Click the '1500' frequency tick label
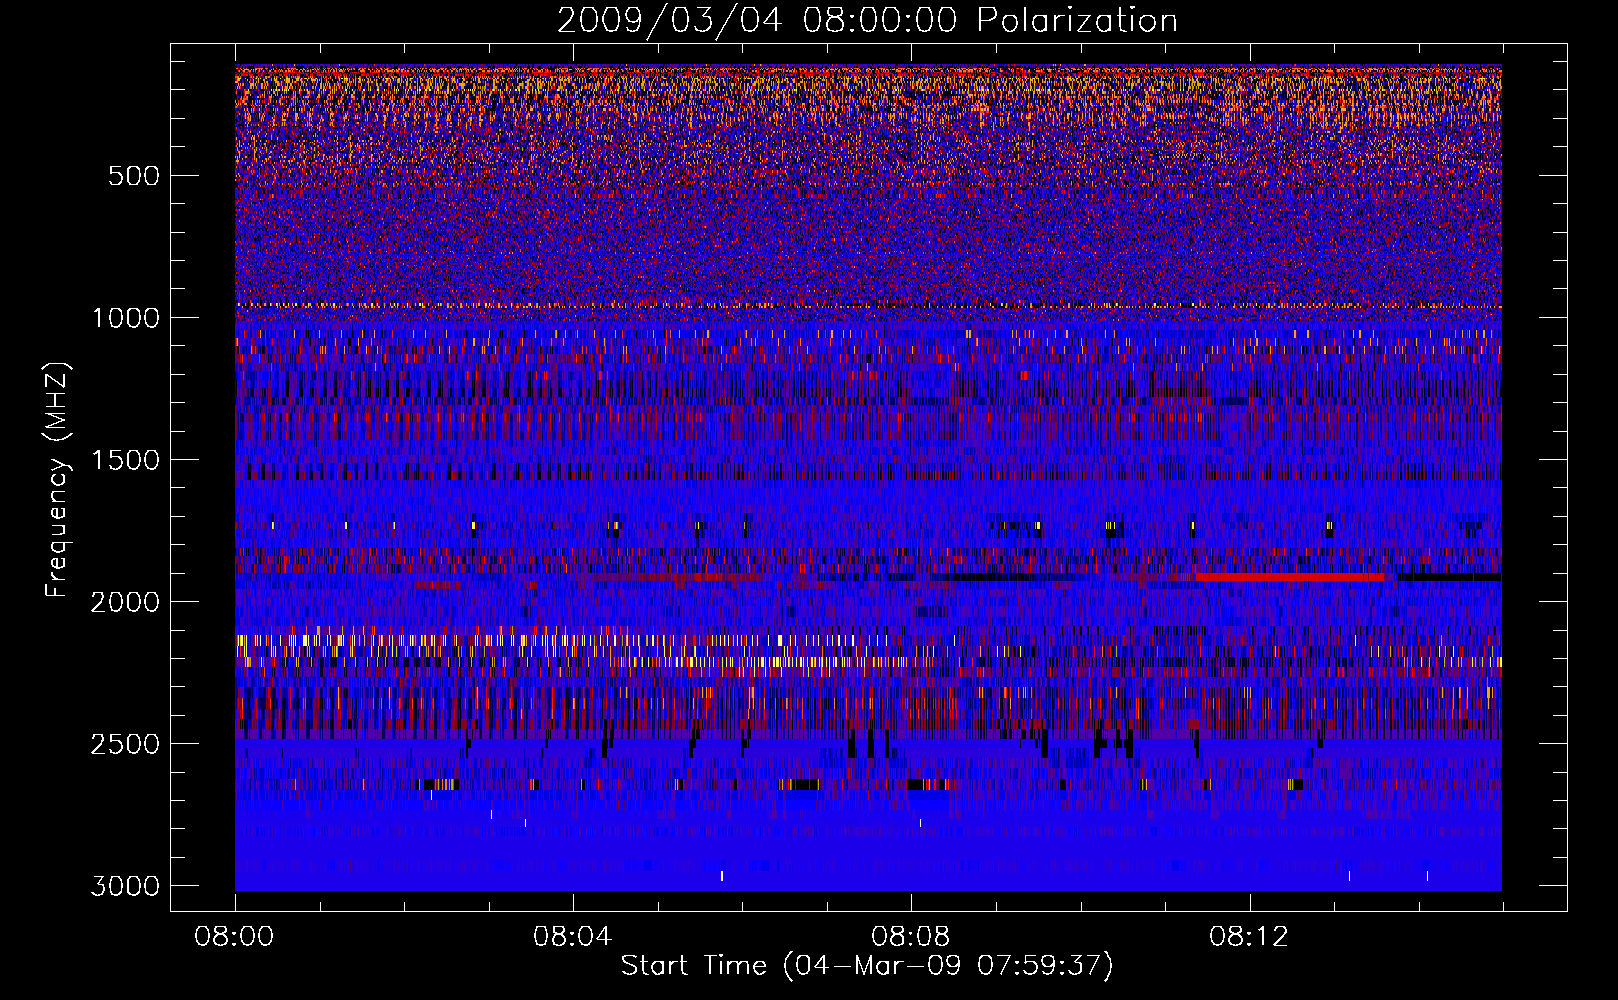Image resolution: width=1618 pixels, height=1000 pixels. click(x=125, y=460)
